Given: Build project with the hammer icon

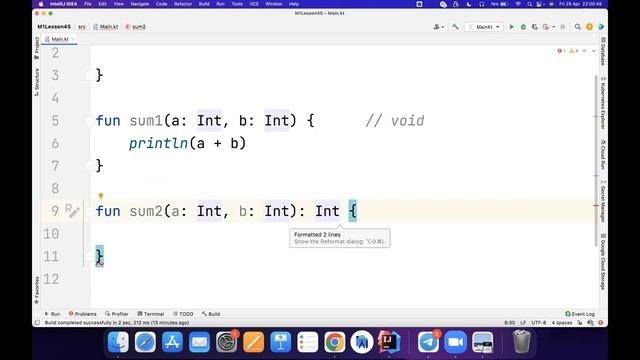Looking at the screenshot, I should 456,27.
